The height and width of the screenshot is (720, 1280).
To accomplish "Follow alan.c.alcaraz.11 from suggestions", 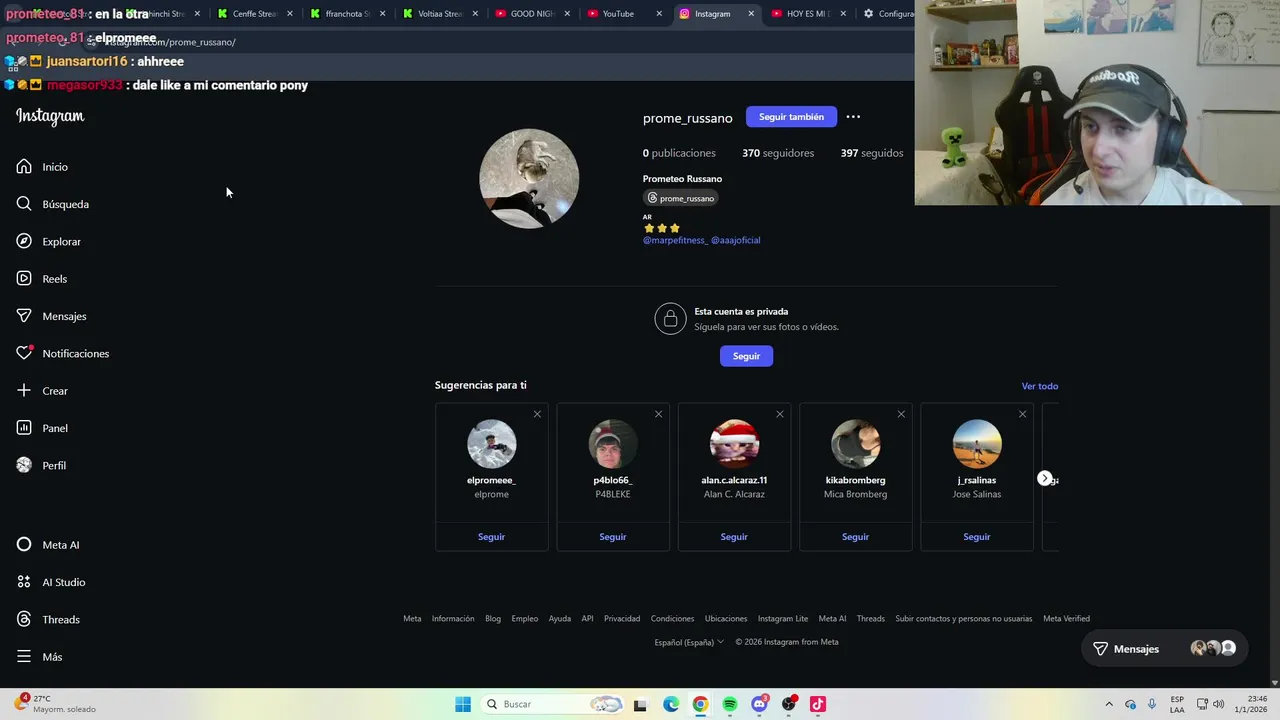I will (x=734, y=537).
